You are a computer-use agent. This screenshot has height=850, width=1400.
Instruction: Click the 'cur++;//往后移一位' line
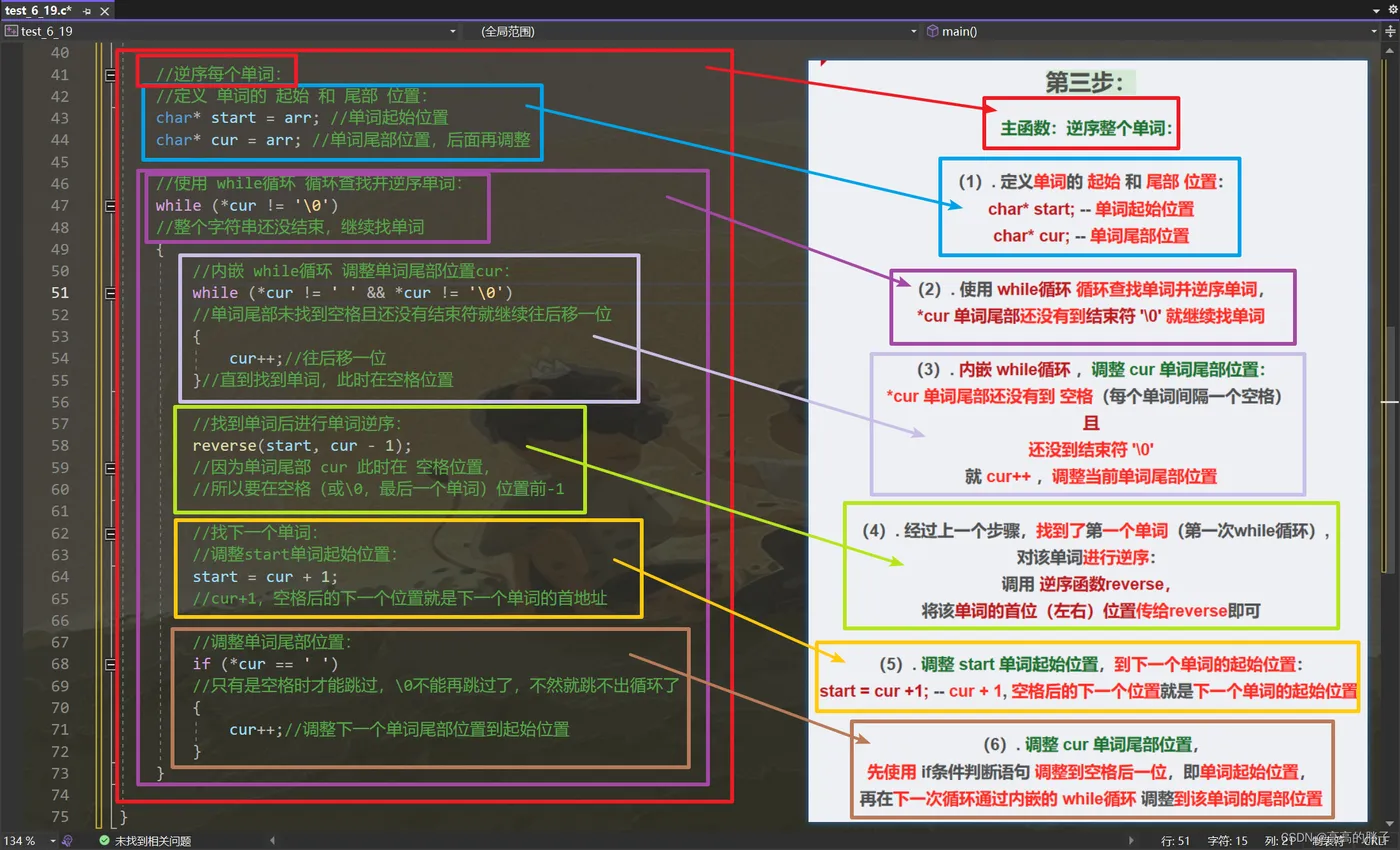(307, 358)
